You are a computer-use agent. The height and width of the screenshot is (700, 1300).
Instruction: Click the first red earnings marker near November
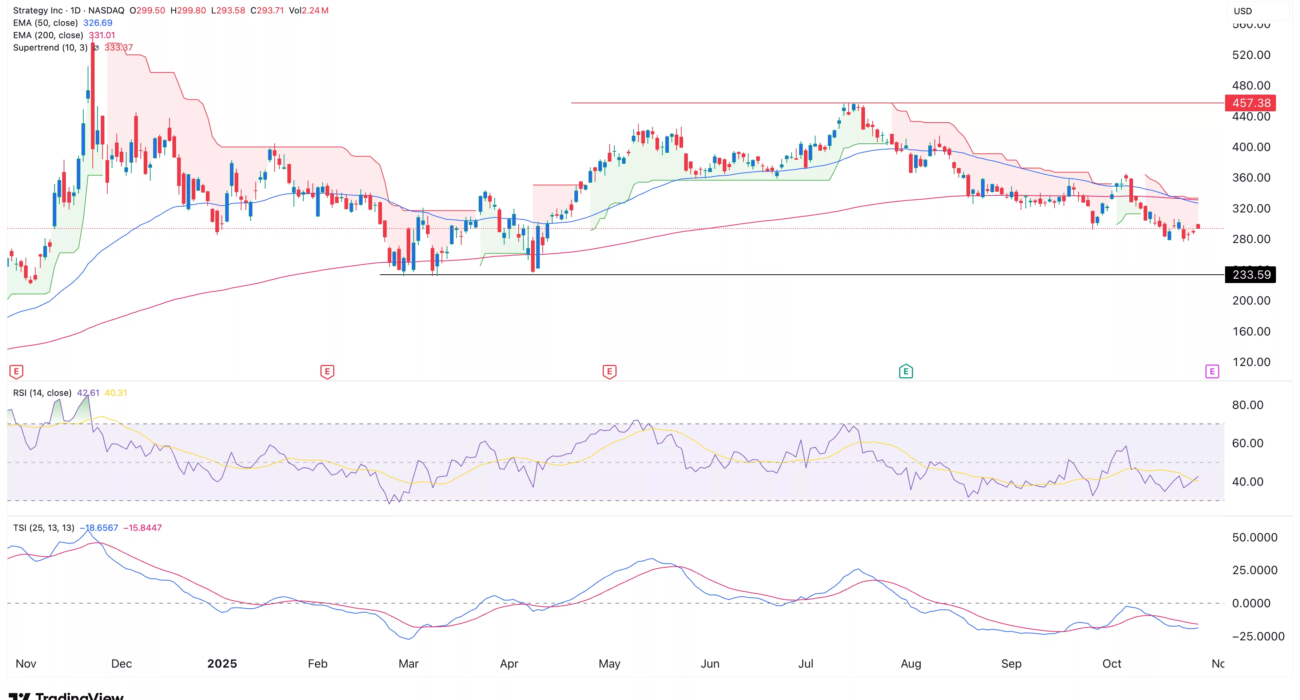click(11, 371)
